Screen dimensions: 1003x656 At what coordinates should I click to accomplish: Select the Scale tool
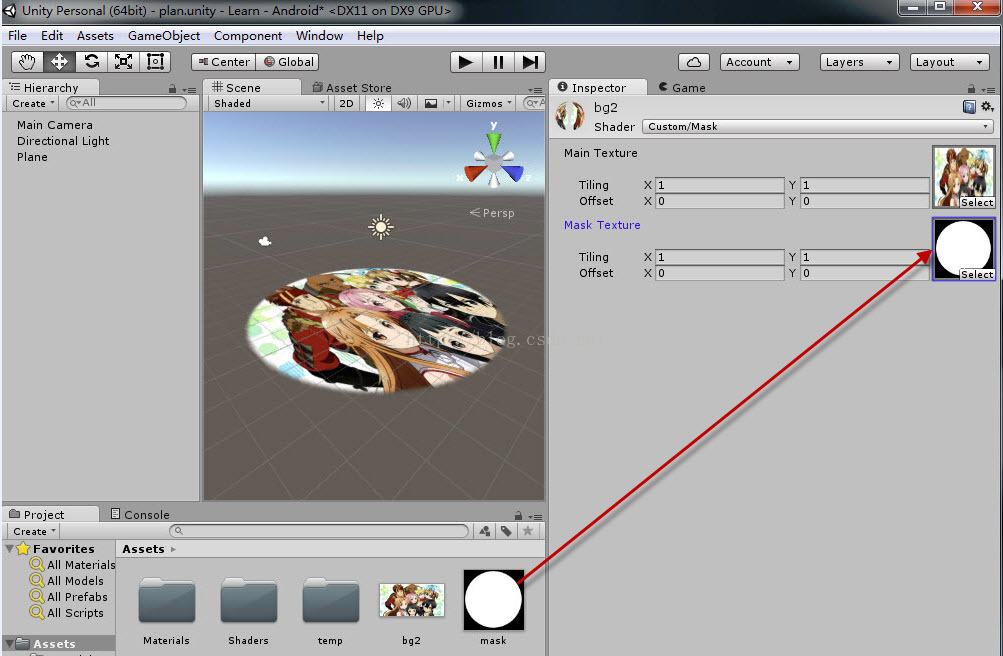(123, 62)
